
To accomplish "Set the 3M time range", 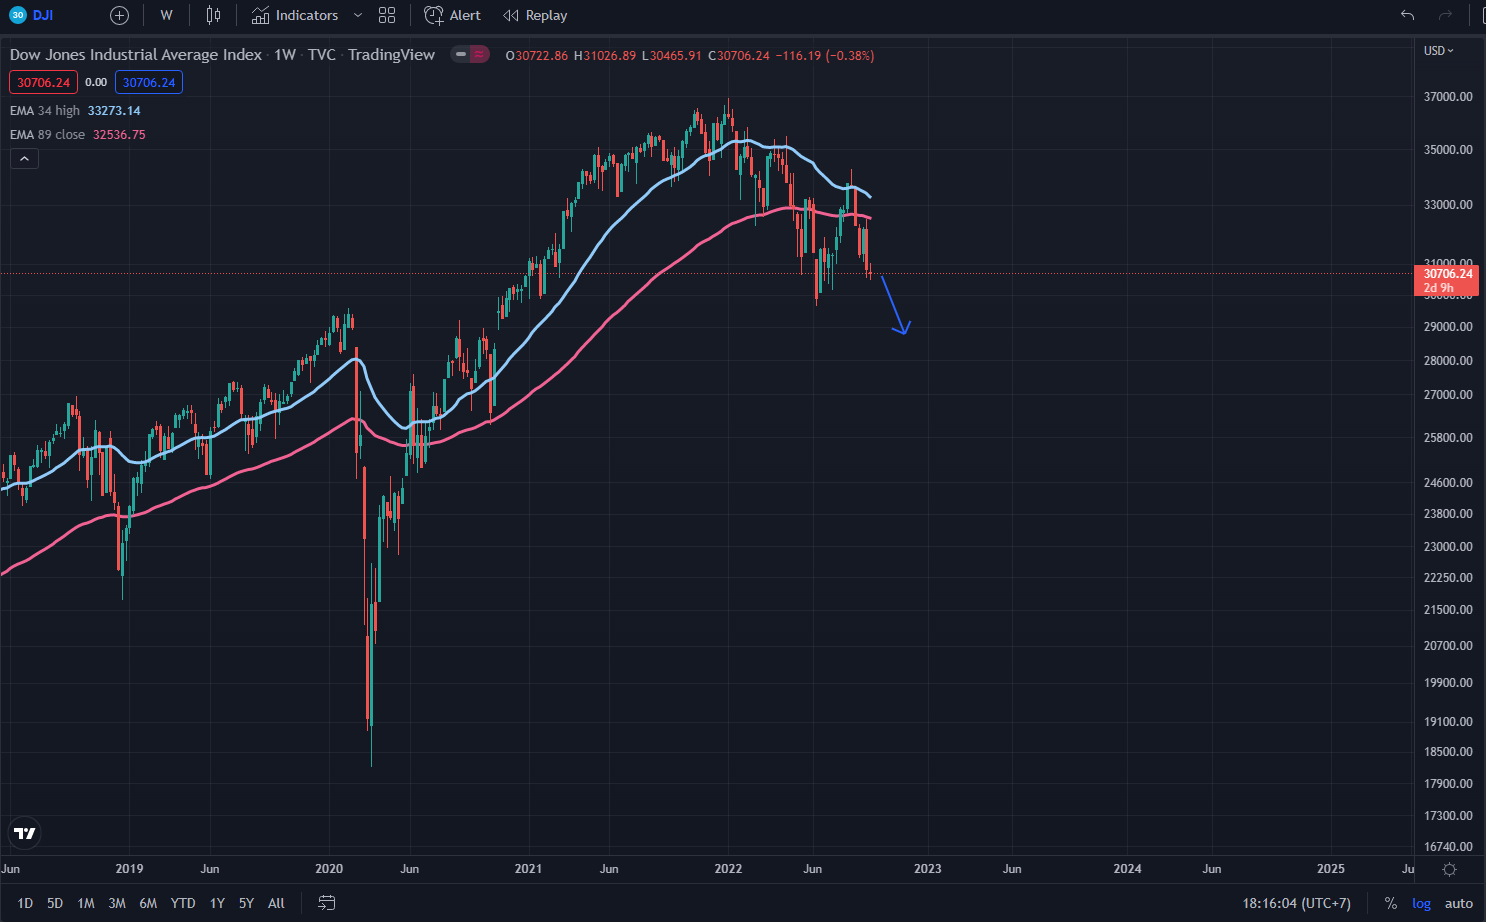I will (x=117, y=903).
